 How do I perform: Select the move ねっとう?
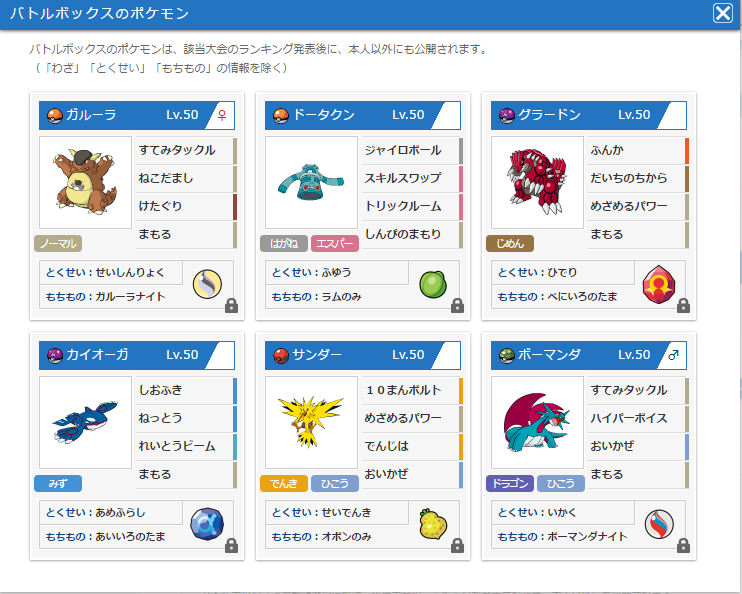[x=186, y=418]
